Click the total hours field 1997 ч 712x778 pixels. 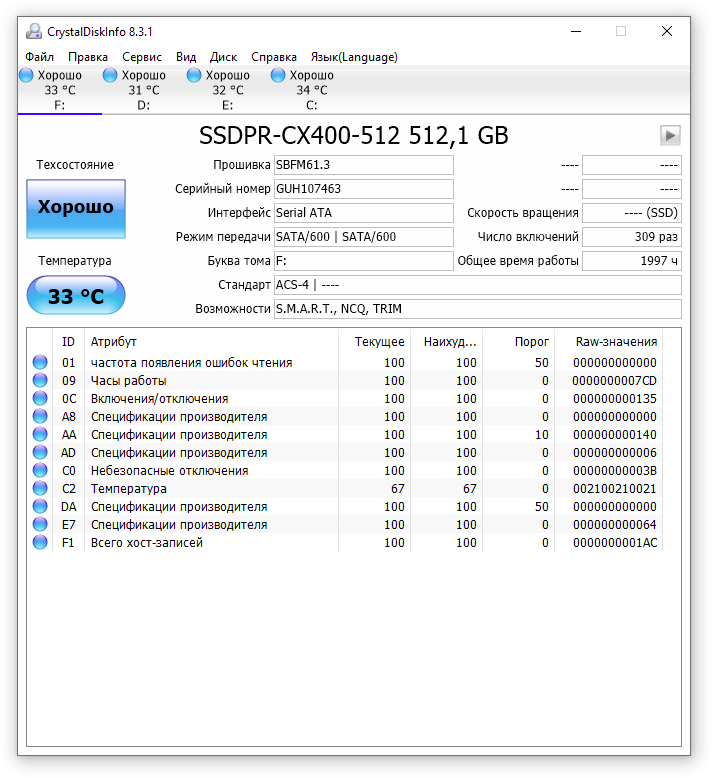[632, 261]
